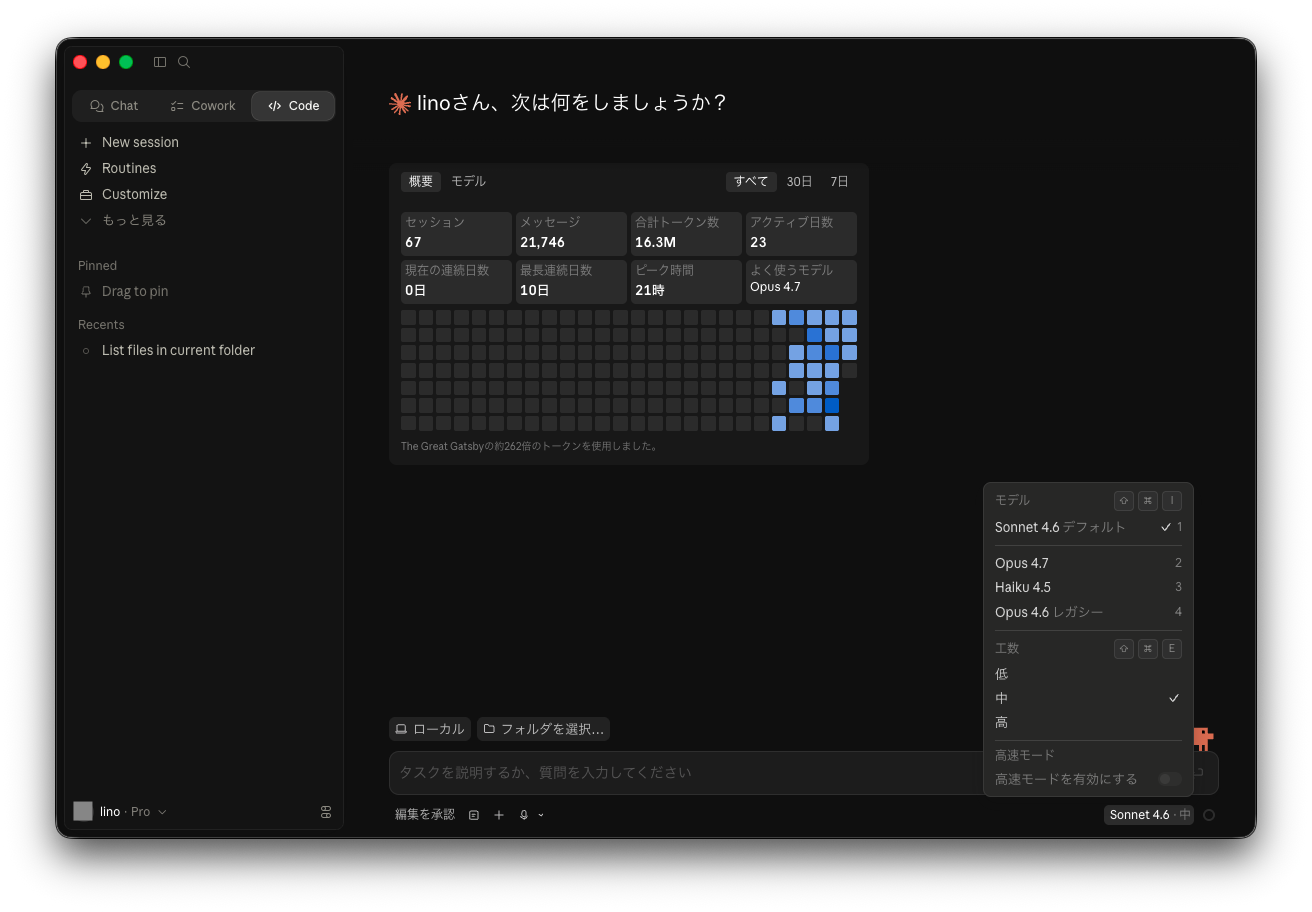Click the microphone dictation icon
Viewport: 1312px width, 912px height.
click(524, 815)
